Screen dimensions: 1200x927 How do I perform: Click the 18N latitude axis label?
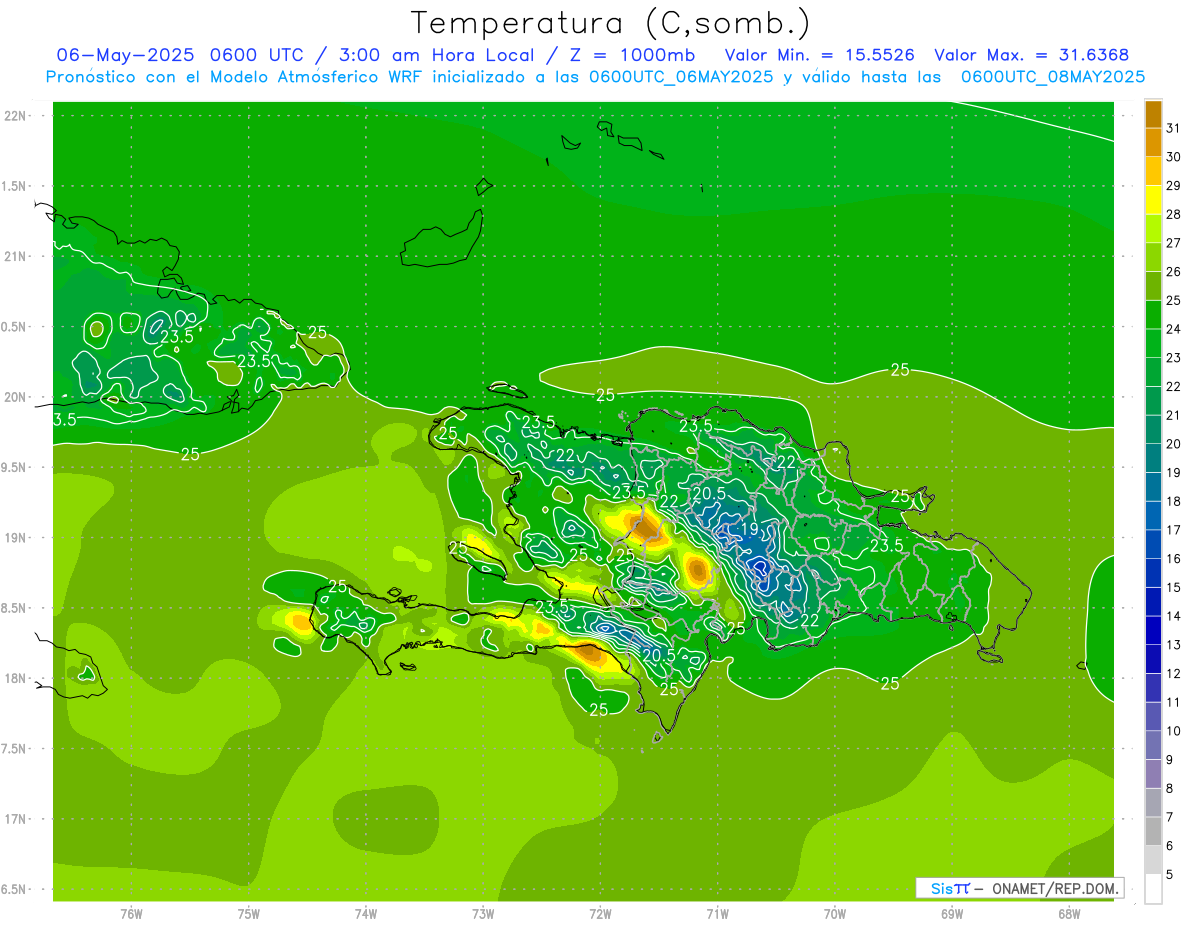(15, 678)
